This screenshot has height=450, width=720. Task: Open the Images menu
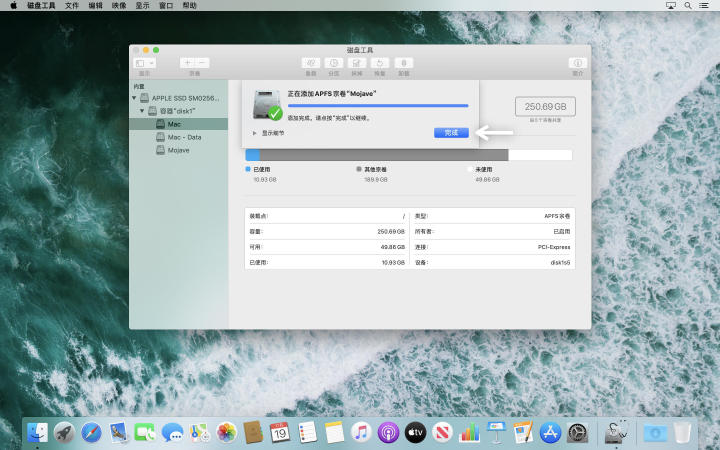(119, 6)
